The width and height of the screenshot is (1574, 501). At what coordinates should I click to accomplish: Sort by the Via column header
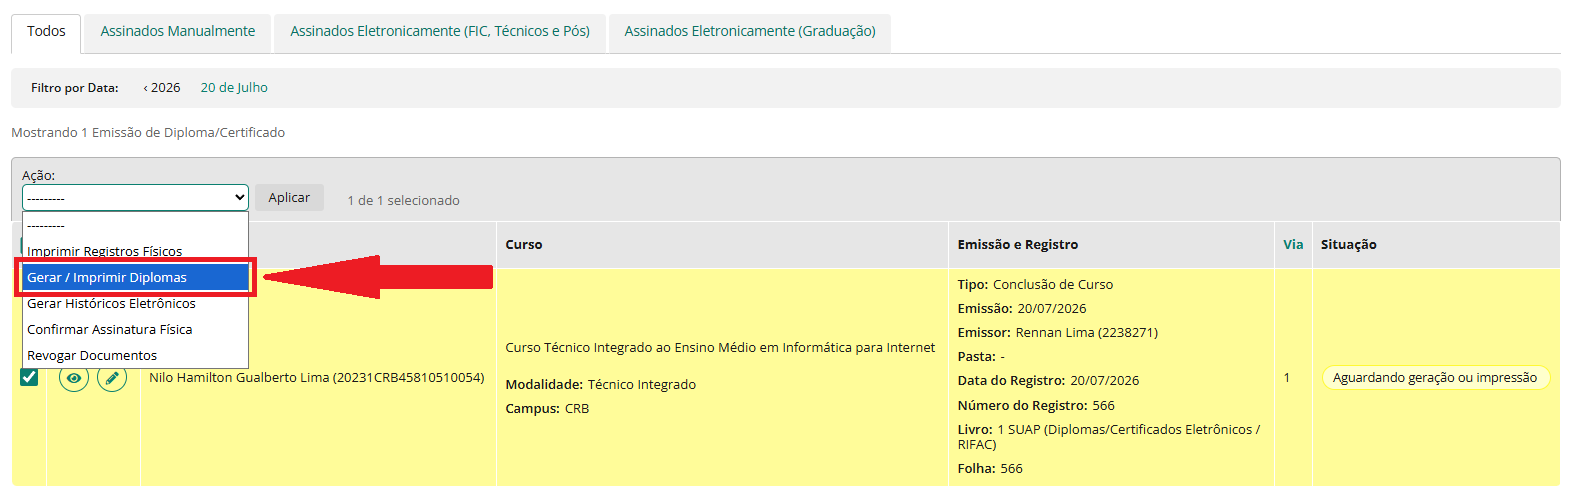1293,244
